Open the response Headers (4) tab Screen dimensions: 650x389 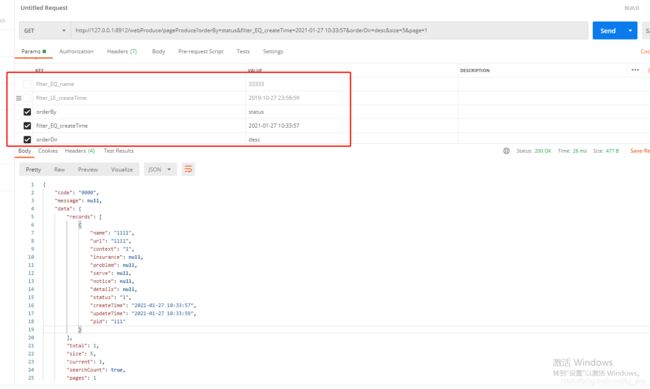80,151
